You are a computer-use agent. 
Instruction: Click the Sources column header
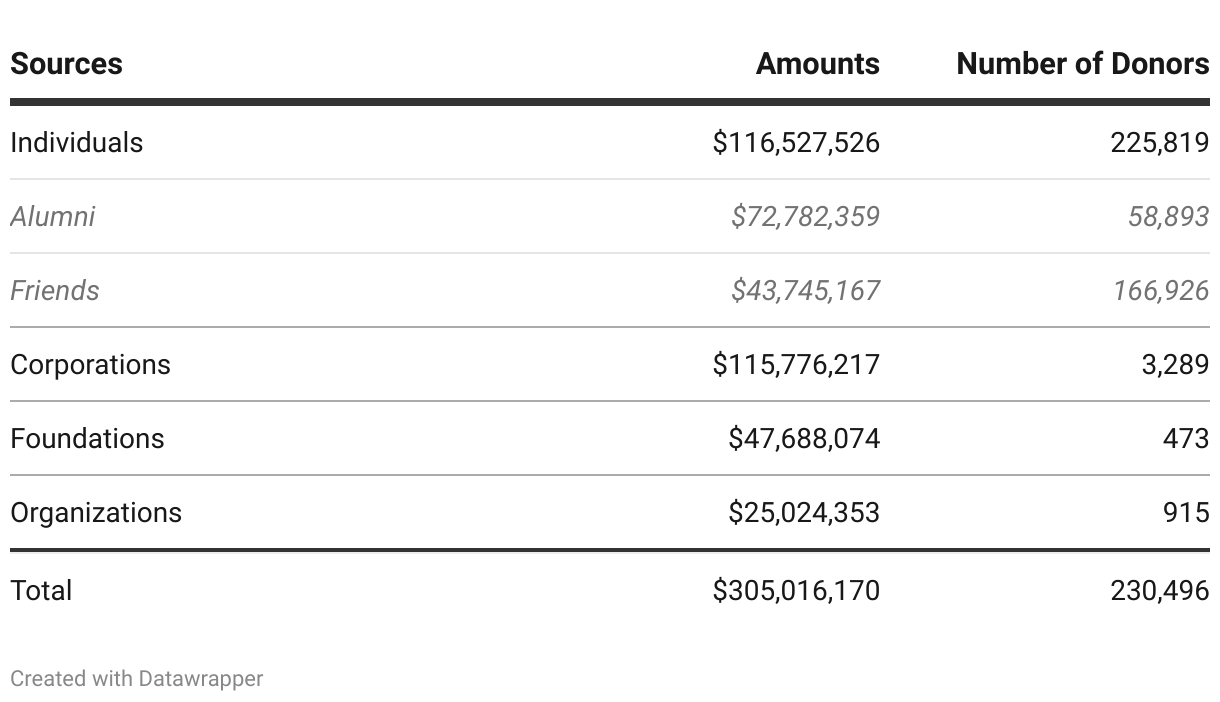(66, 64)
